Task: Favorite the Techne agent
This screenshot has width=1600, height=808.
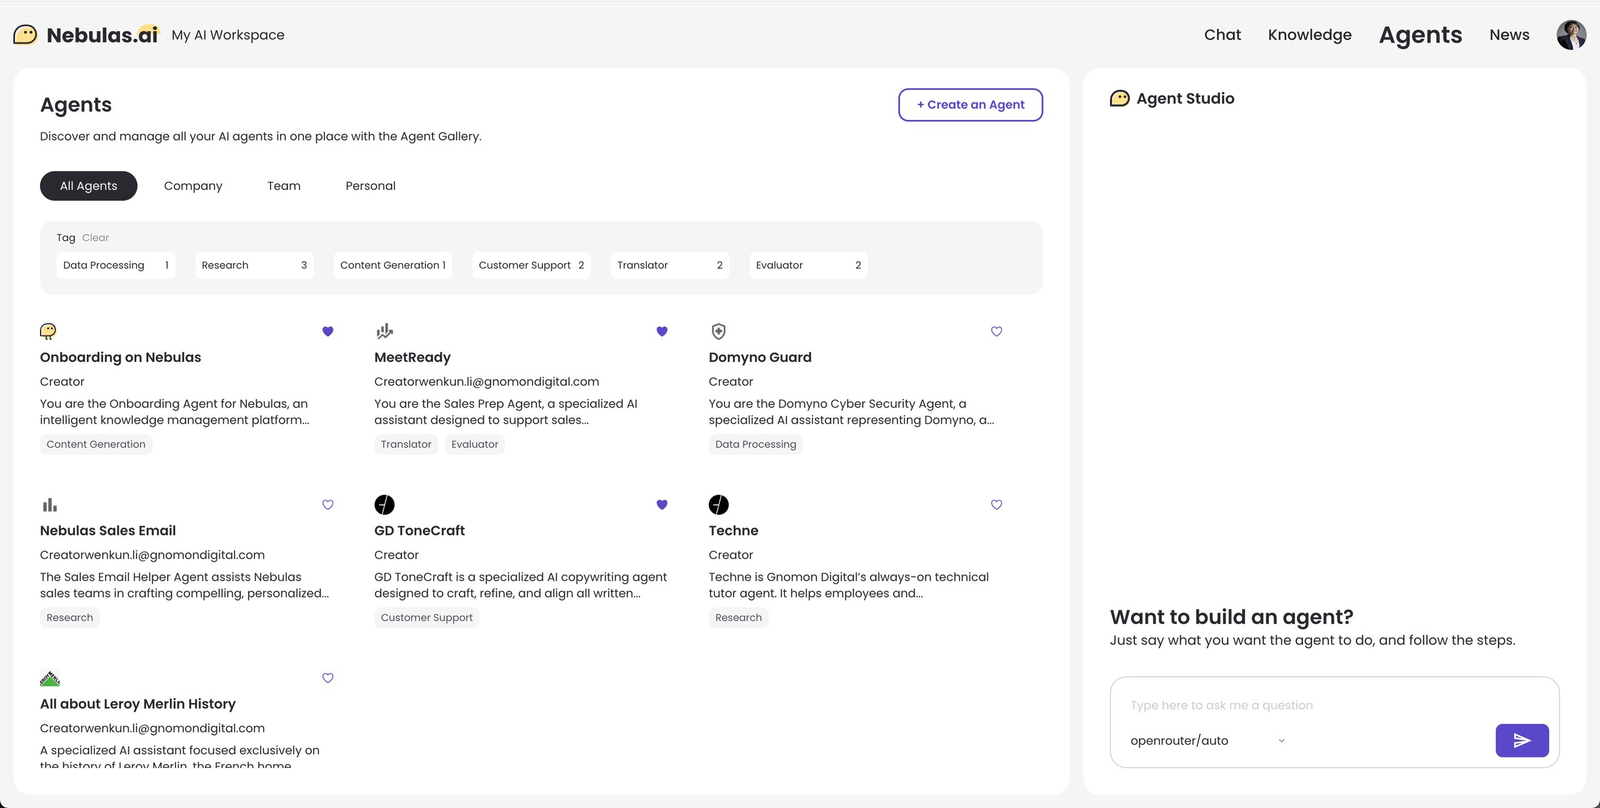Action: [x=996, y=505]
